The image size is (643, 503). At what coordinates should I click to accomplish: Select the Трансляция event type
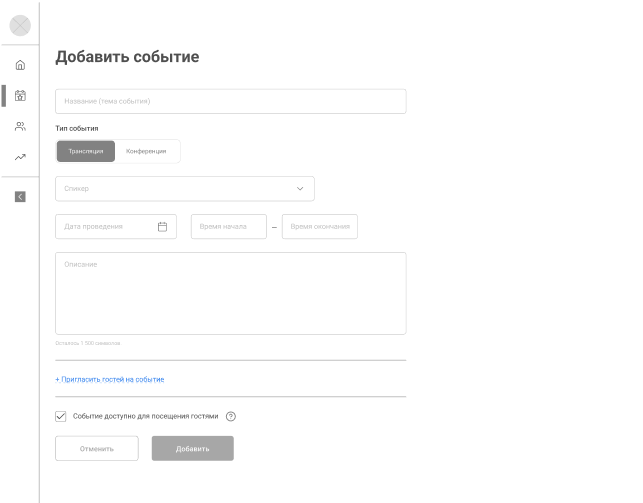pyautogui.click(x=86, y=151)
